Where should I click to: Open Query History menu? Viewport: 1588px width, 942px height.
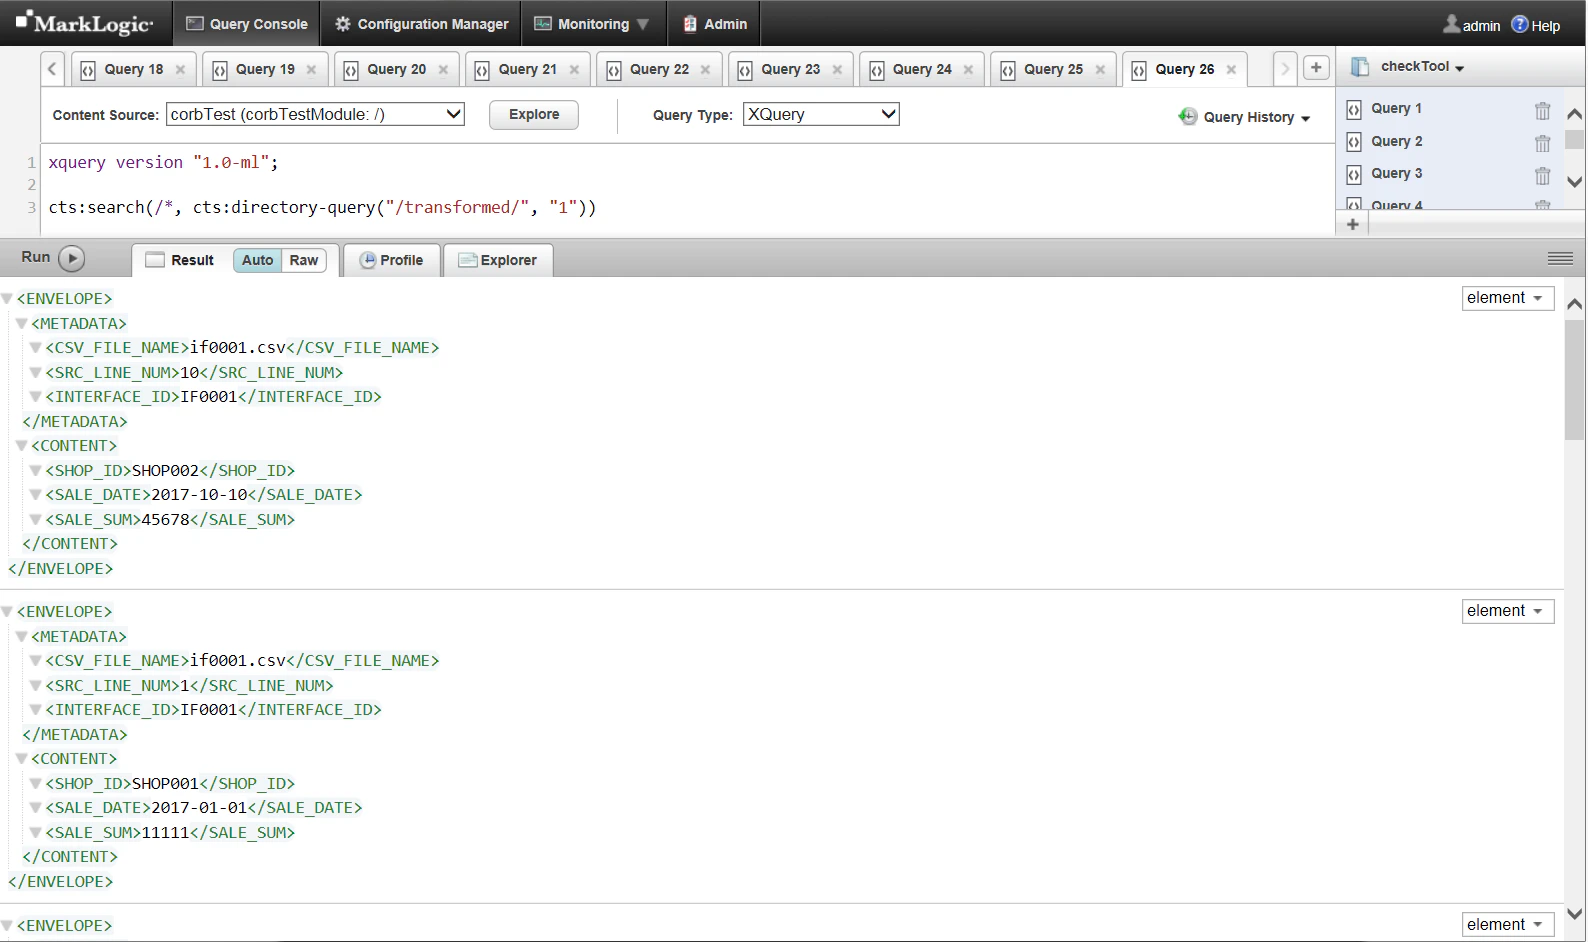click(1245, 117)
